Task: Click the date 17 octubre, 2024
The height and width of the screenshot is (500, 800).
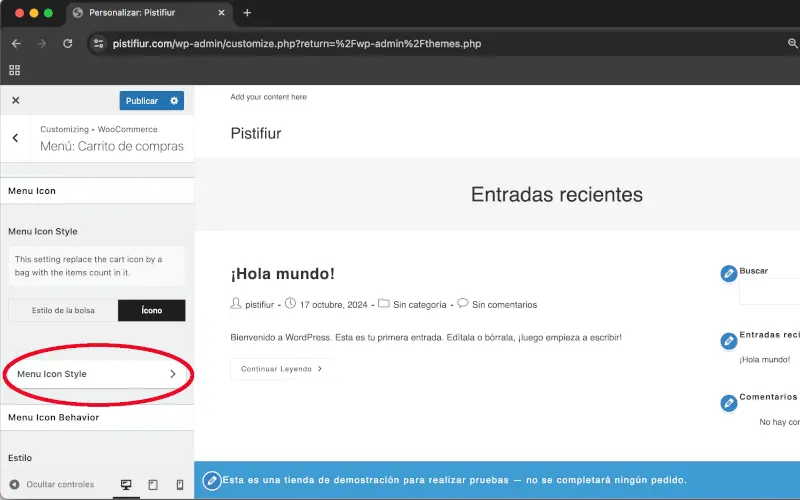Action: 333,305
